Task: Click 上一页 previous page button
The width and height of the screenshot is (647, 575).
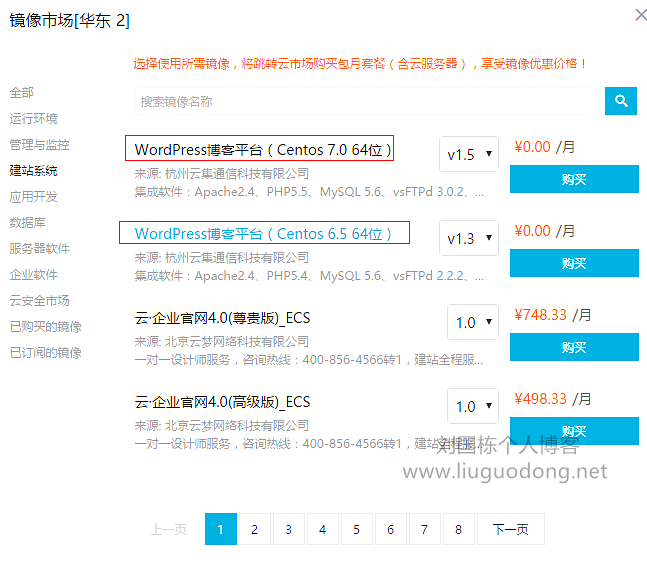Action: click(x=168, y=529)
